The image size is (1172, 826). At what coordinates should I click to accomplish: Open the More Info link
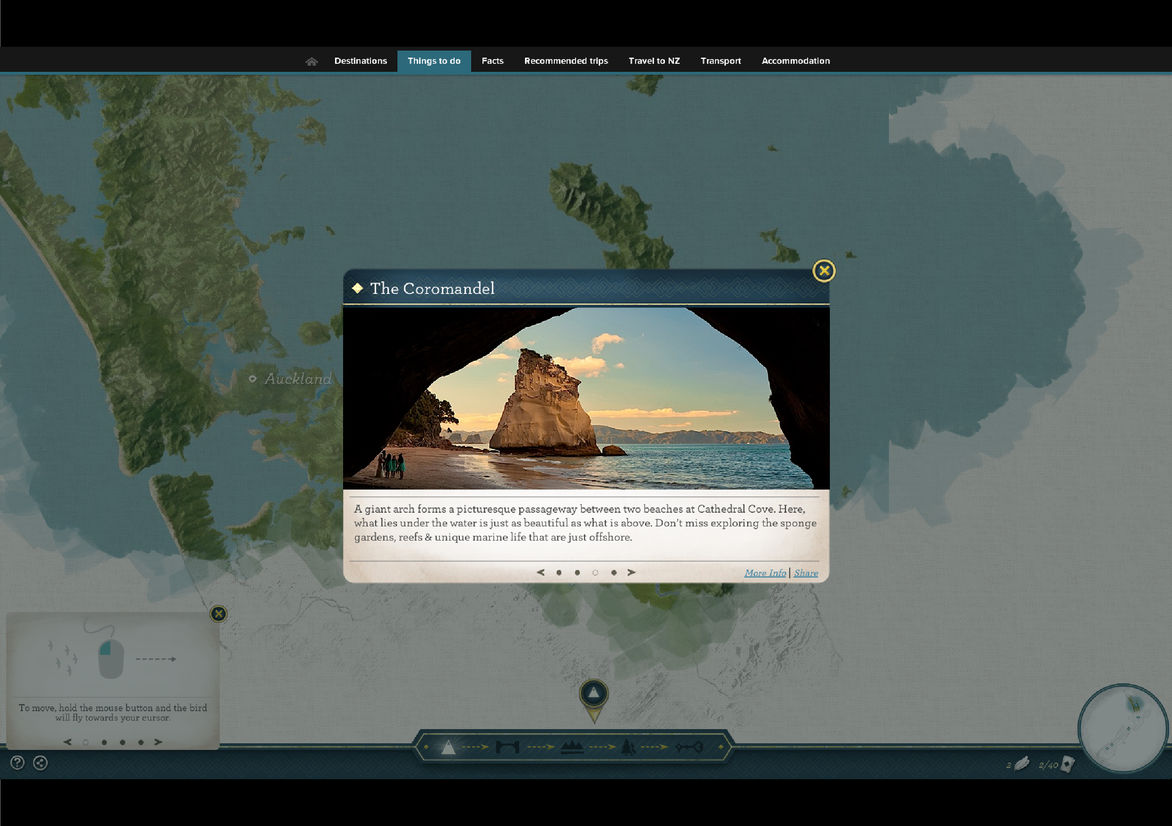tap(765, 573)
